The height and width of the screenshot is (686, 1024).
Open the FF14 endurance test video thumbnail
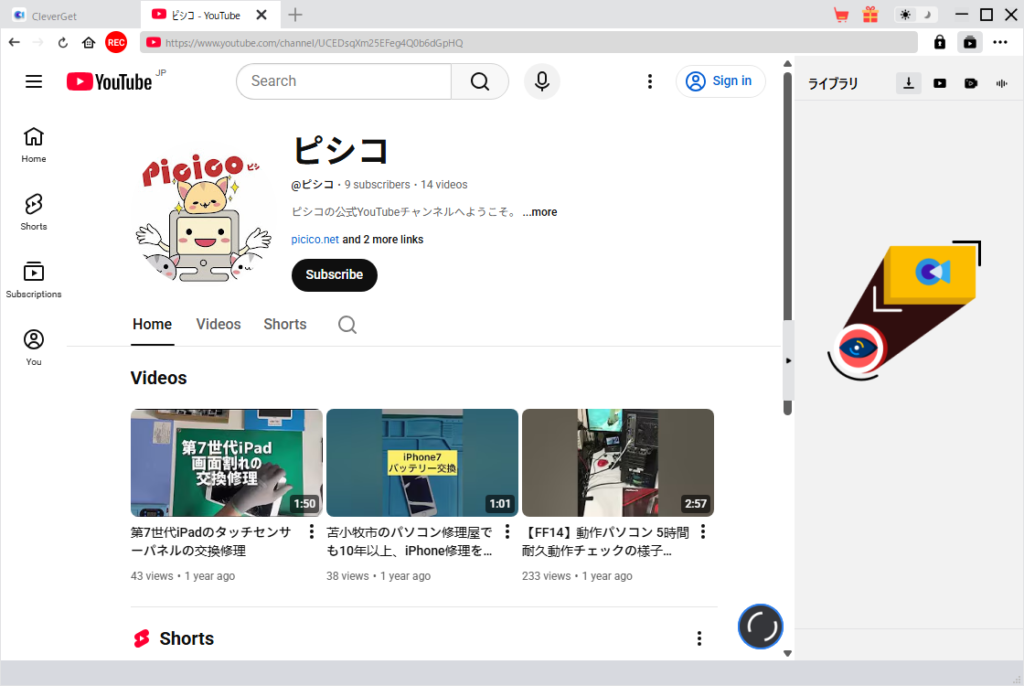(x=617, y=462)
